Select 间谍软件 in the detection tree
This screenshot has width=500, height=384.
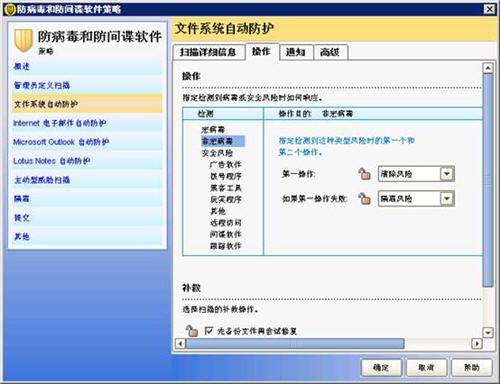click(226, 234)
